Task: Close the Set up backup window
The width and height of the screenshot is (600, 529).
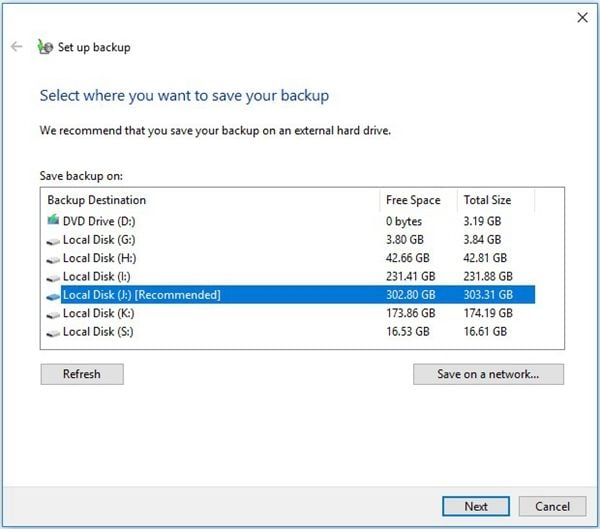Action: 582,17
